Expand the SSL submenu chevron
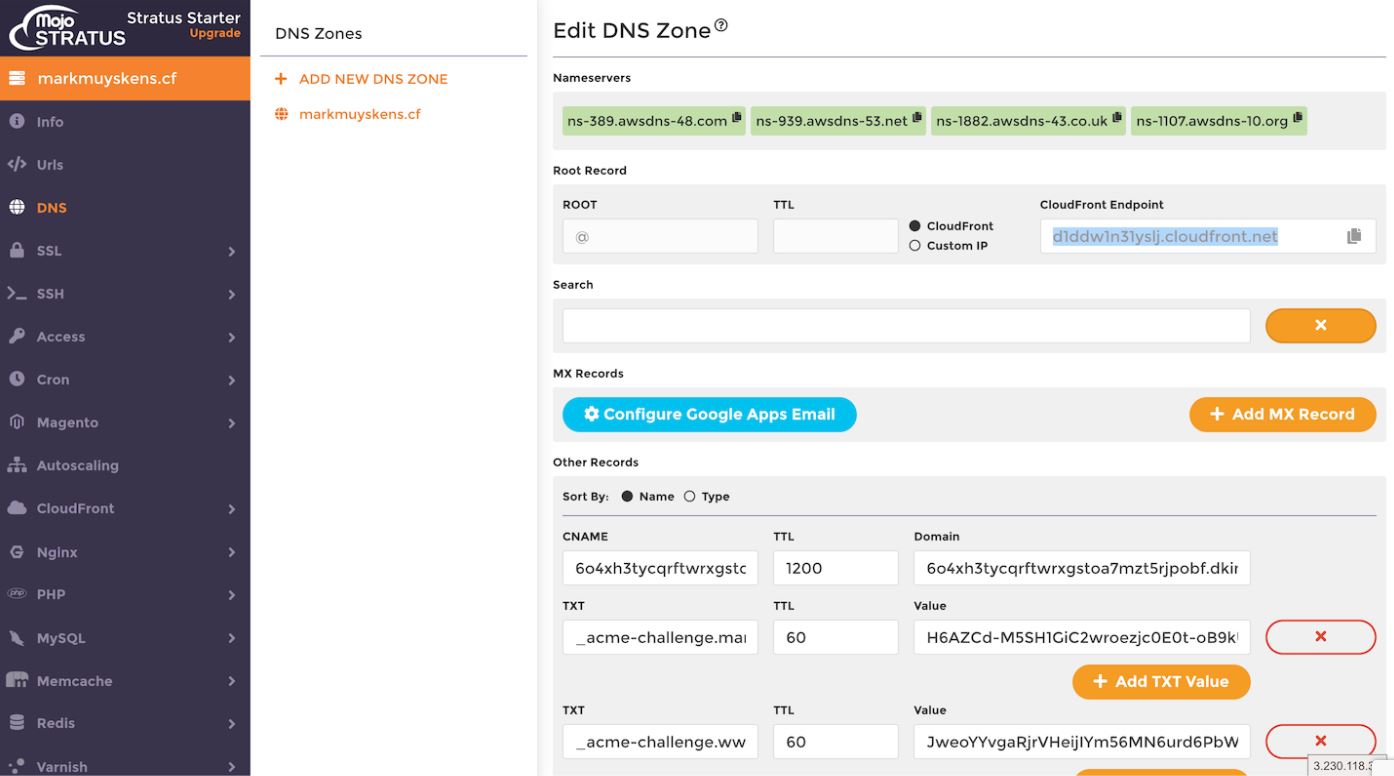The height and width of the screenshot is (776, 1394). click(232, 251)
